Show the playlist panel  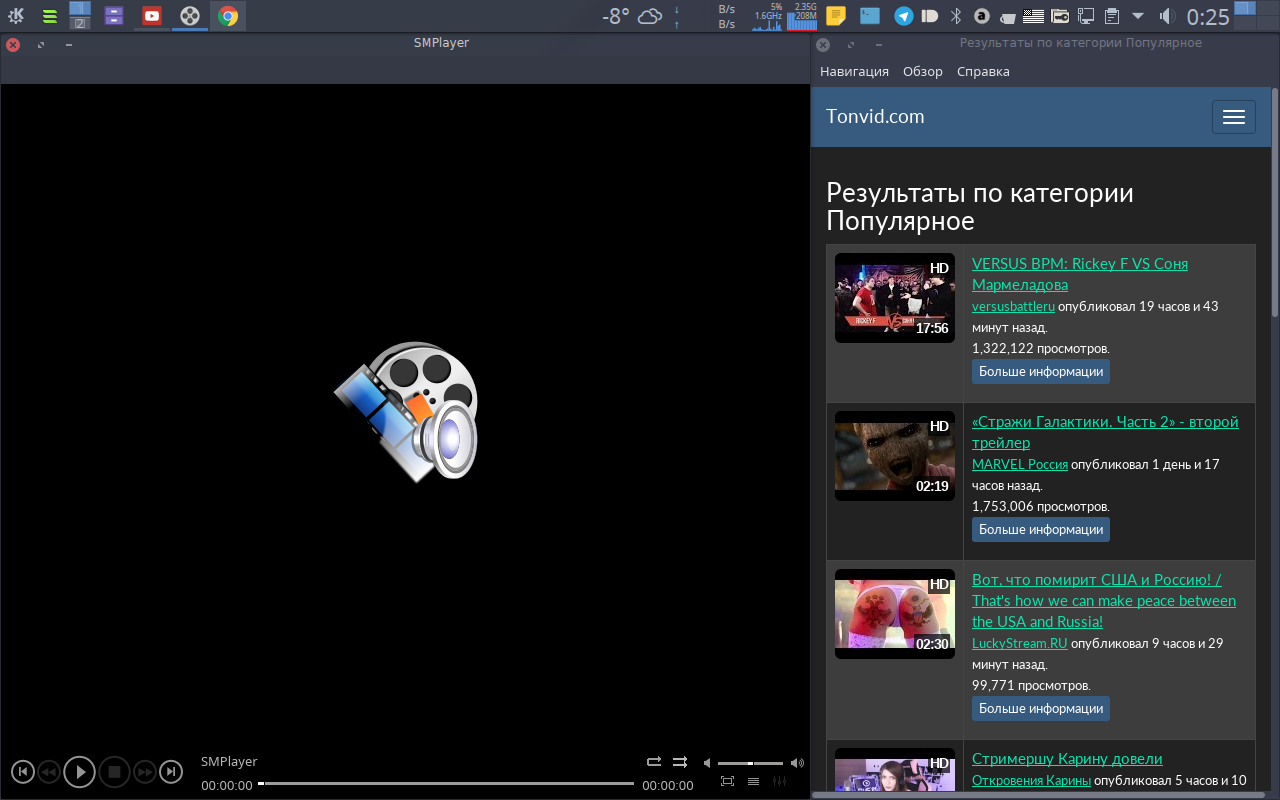click(x=753, y=781)
